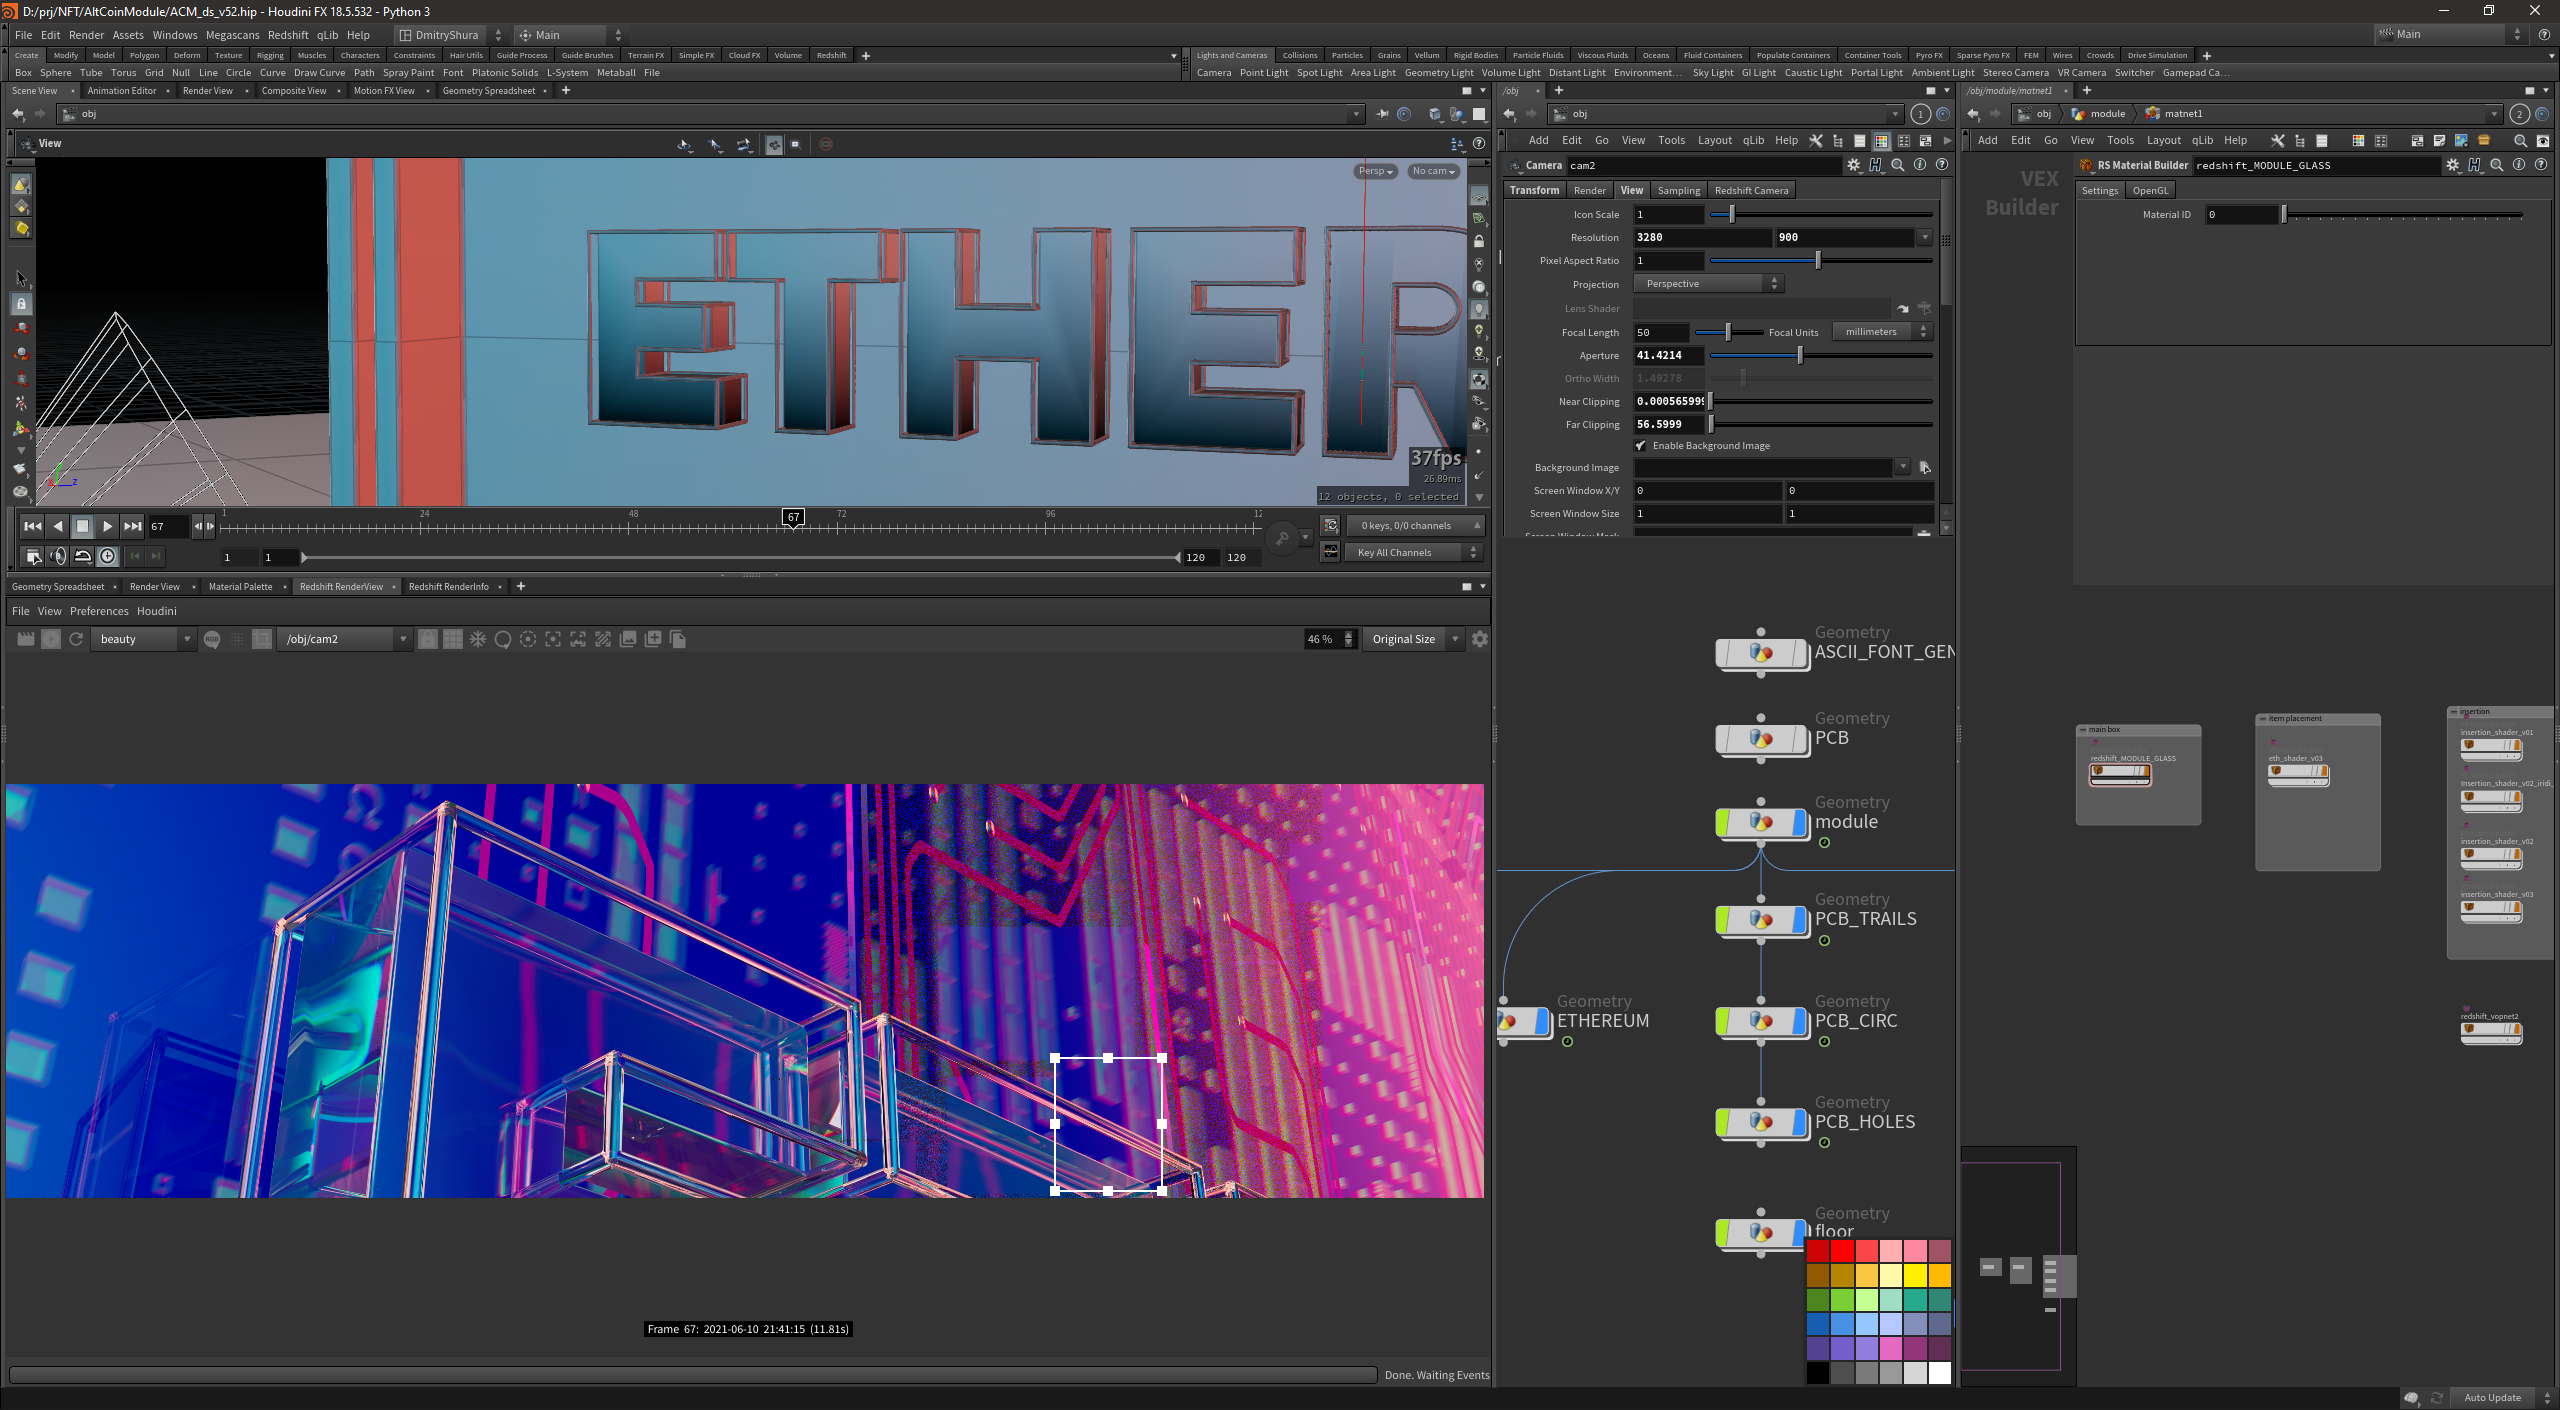The height and width of the screenshot is (1410, 2560).
Task: Open the beauty AOV dropdown
Action: (x=144, y=639)
